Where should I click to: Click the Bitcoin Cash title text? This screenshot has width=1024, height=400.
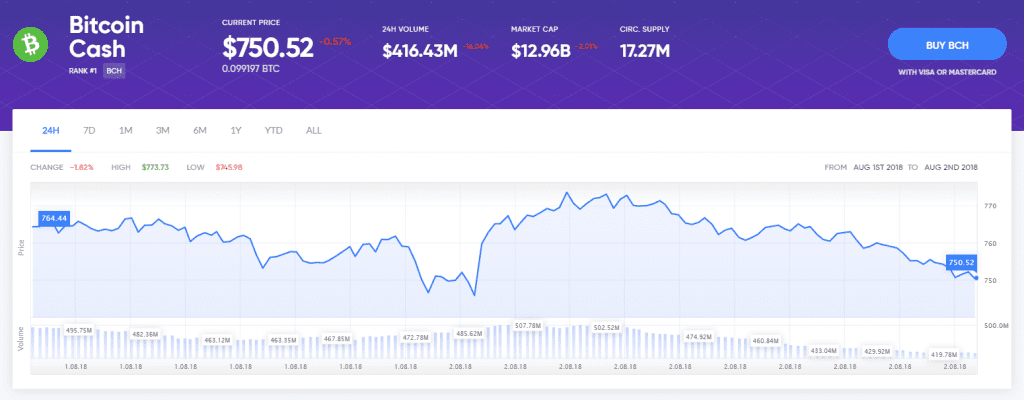(x=106, y=37)
